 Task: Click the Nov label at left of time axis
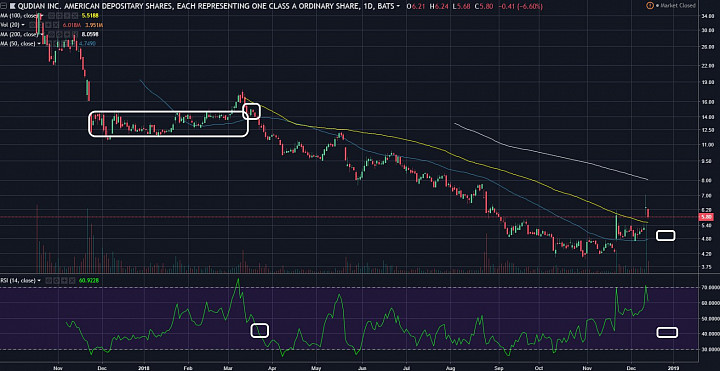[57, 368]
